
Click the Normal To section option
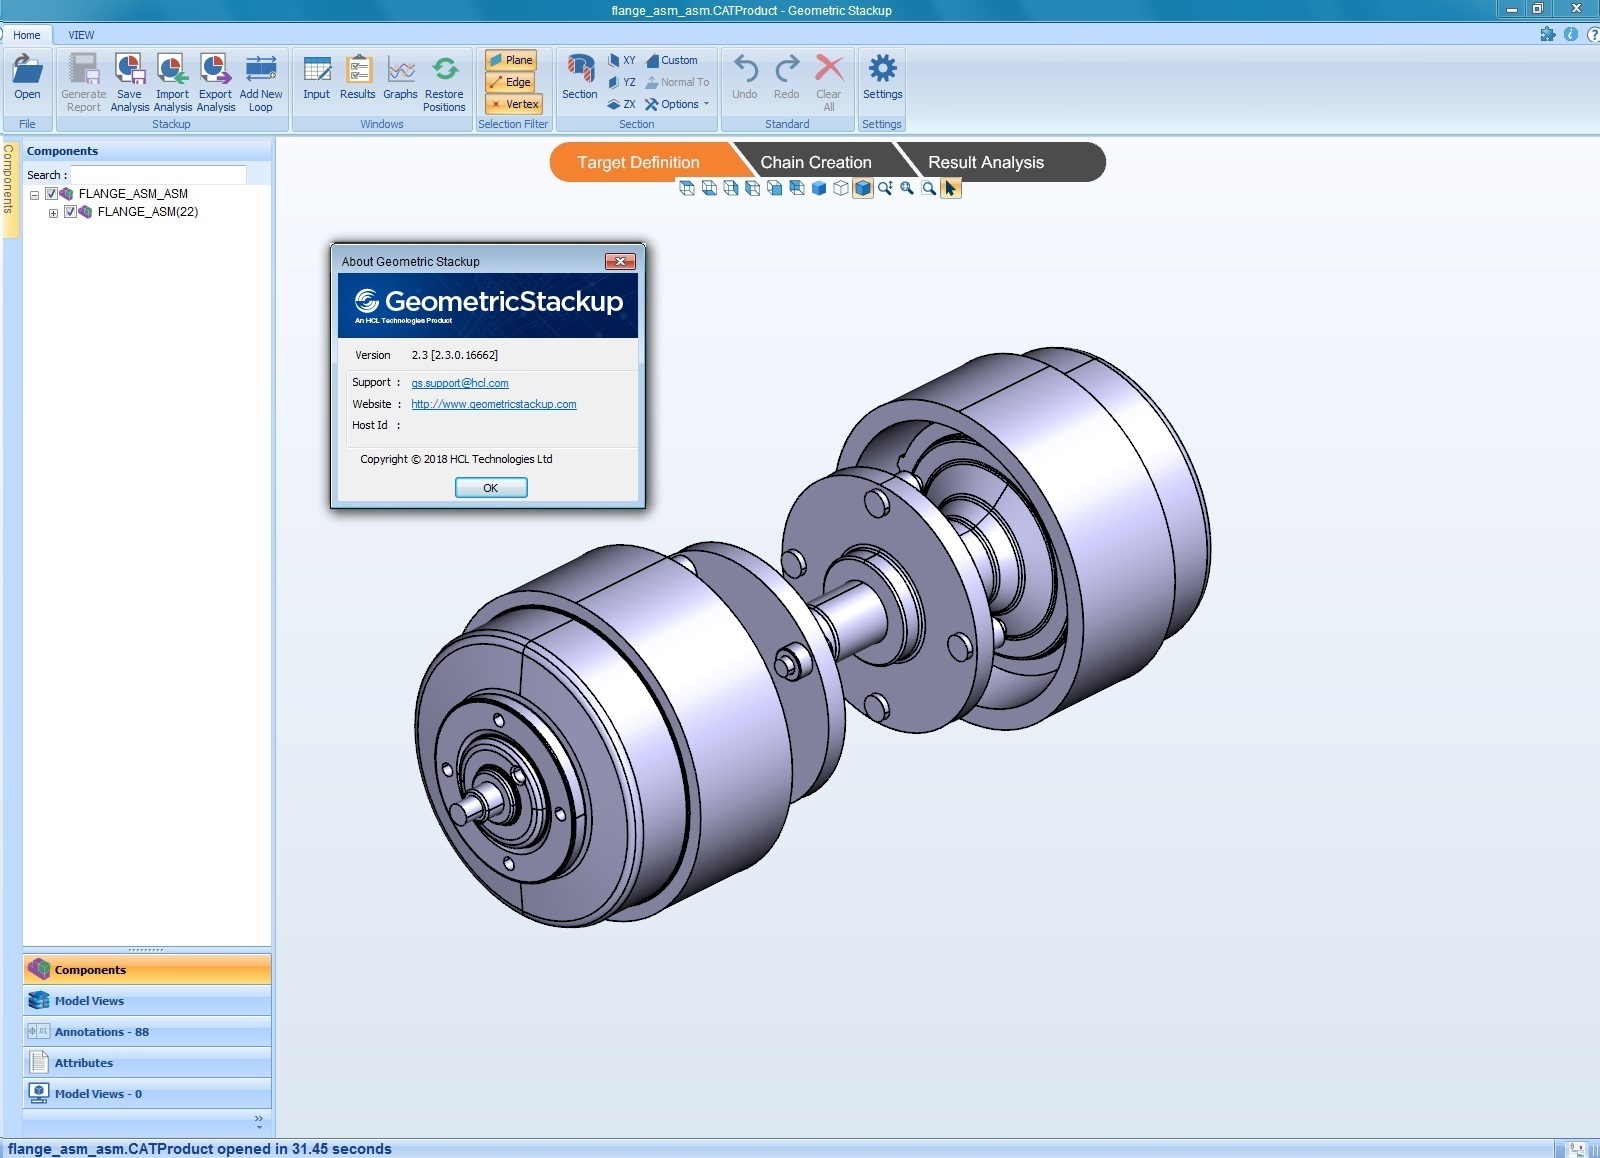point(677,82)
